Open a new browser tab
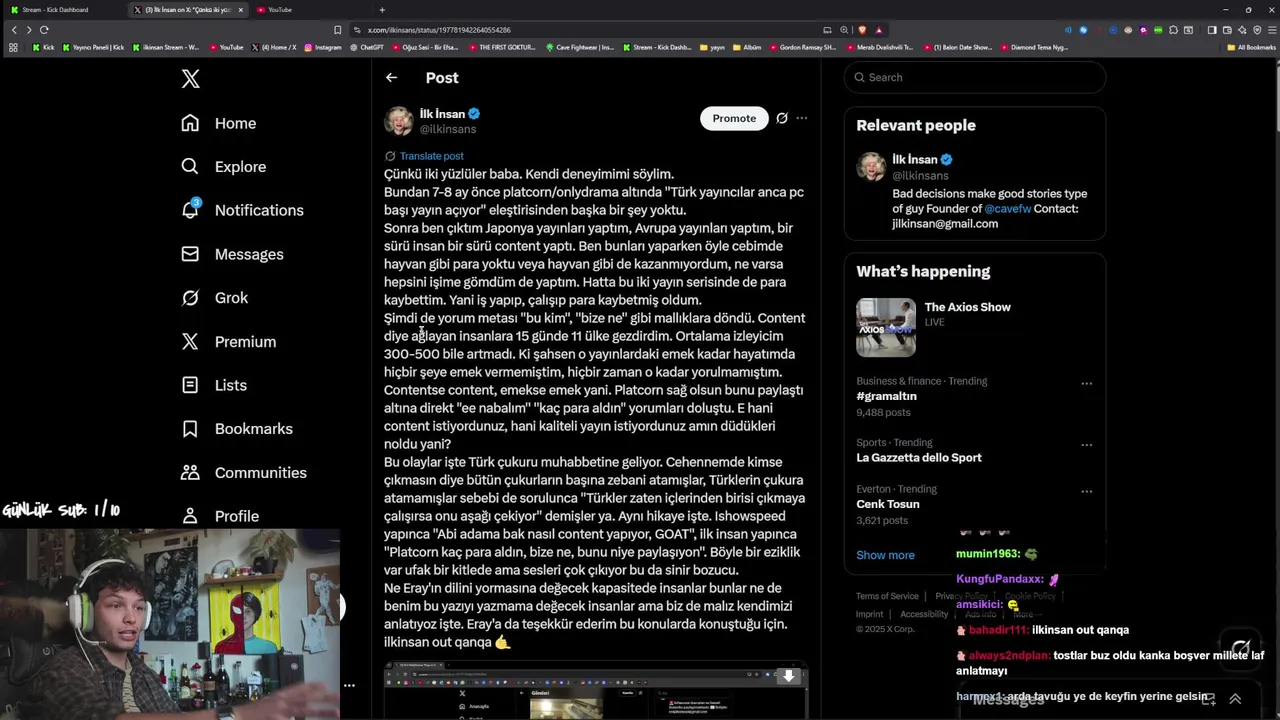 [381, 10]
